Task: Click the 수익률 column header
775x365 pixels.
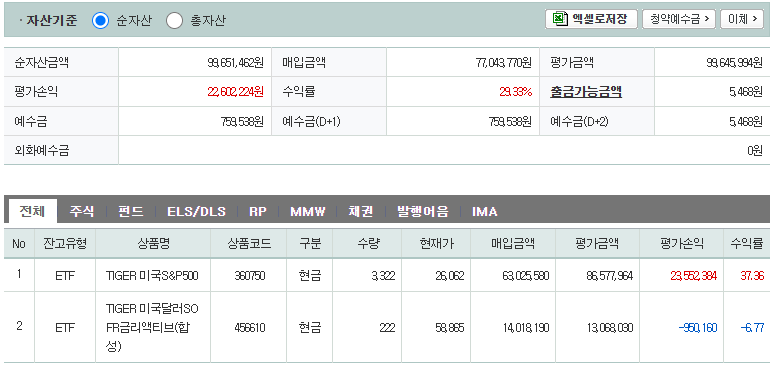Action: pos(747,243)
